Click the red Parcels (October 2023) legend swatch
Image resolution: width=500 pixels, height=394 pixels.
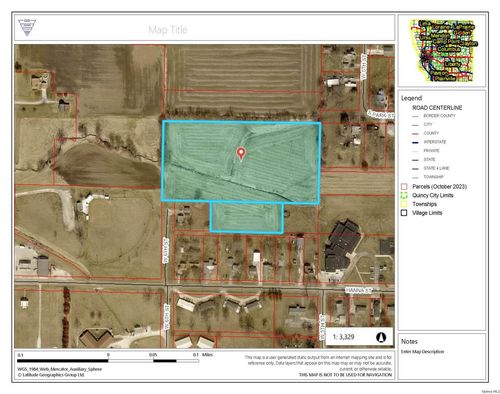(404, 186)
